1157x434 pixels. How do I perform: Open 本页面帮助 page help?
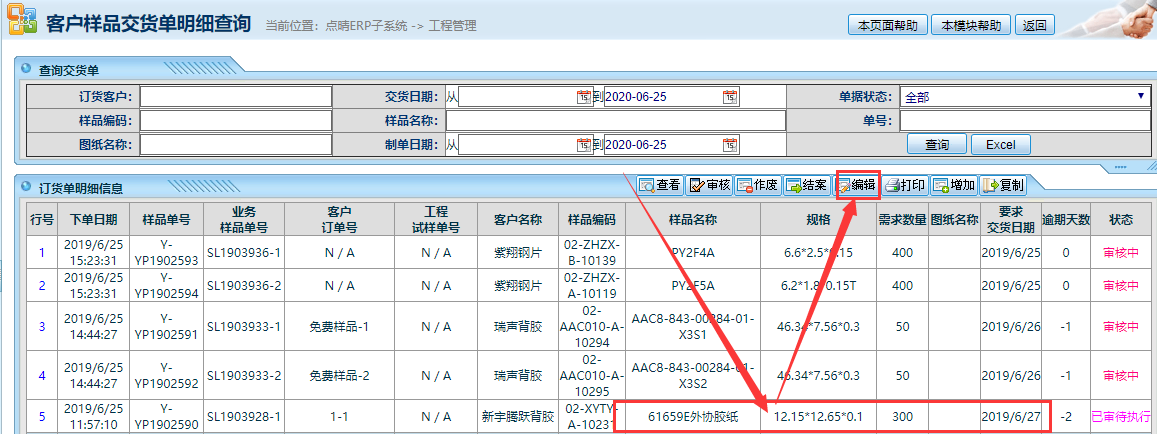pyautogui.click(x=887, y=25)
